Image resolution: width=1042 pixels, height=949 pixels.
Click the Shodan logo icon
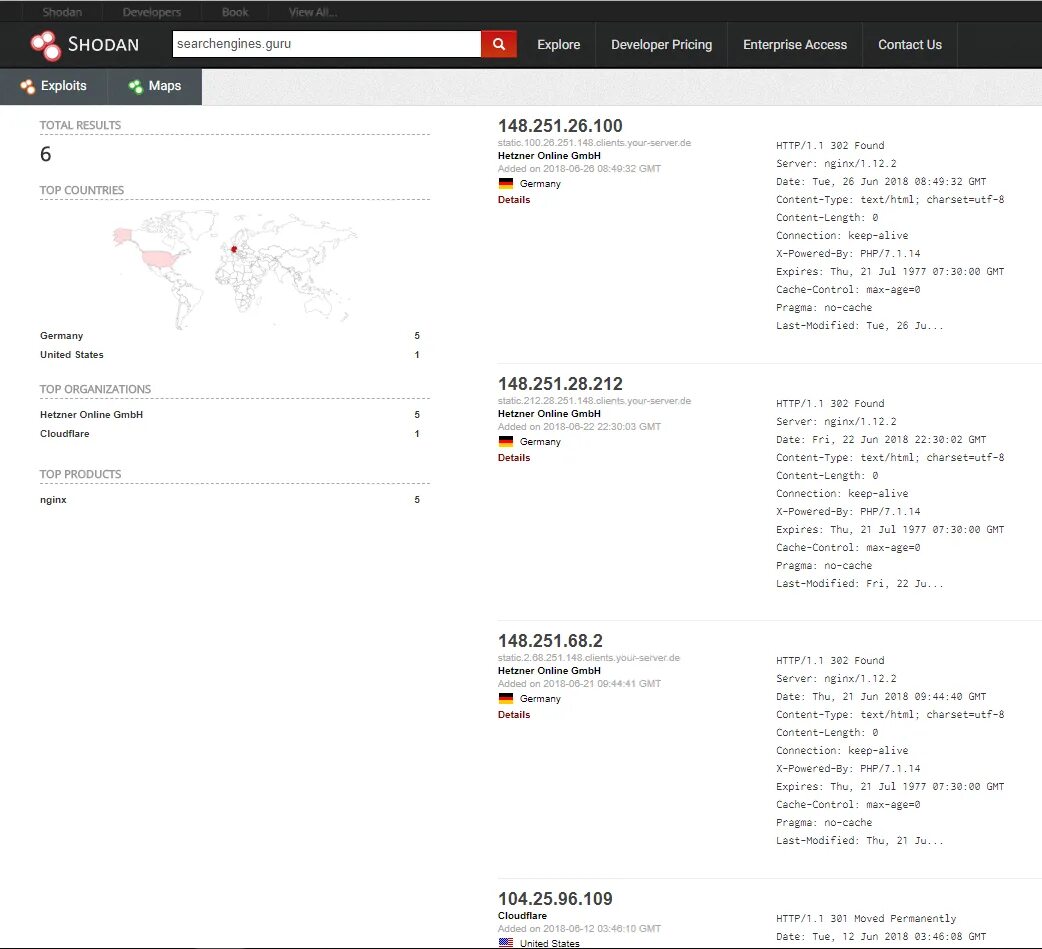pyautogui.click(x=46, y=45)
